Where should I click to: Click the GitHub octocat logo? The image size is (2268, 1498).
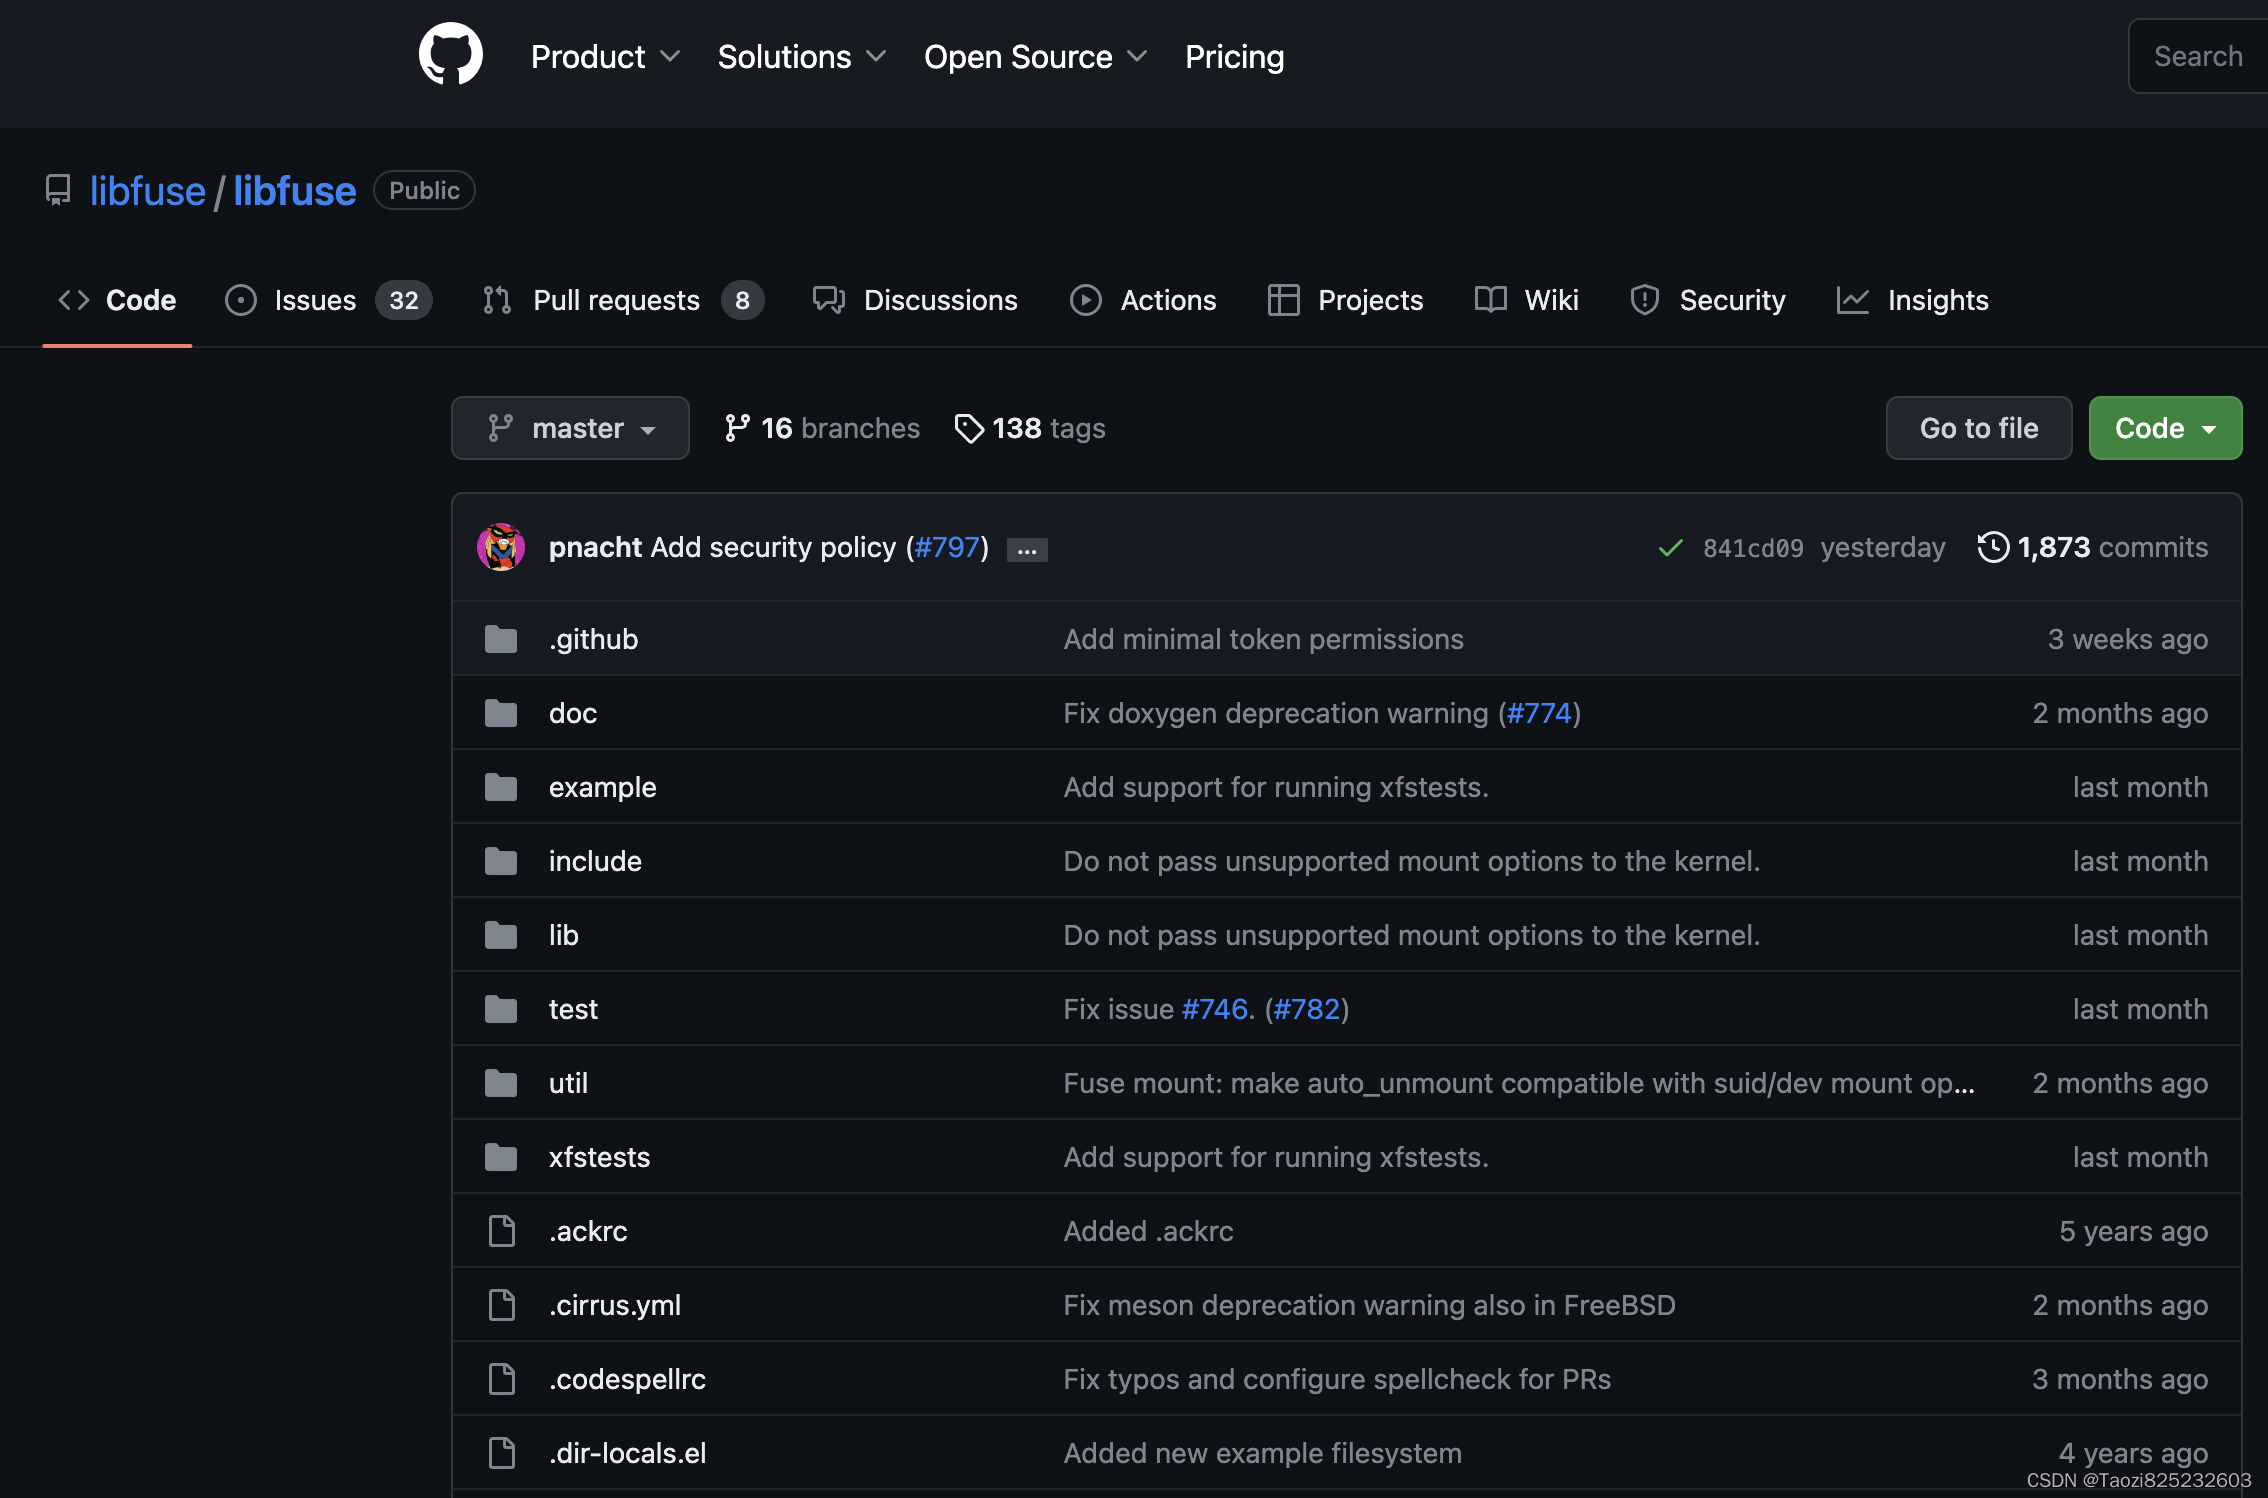[450, 55]
